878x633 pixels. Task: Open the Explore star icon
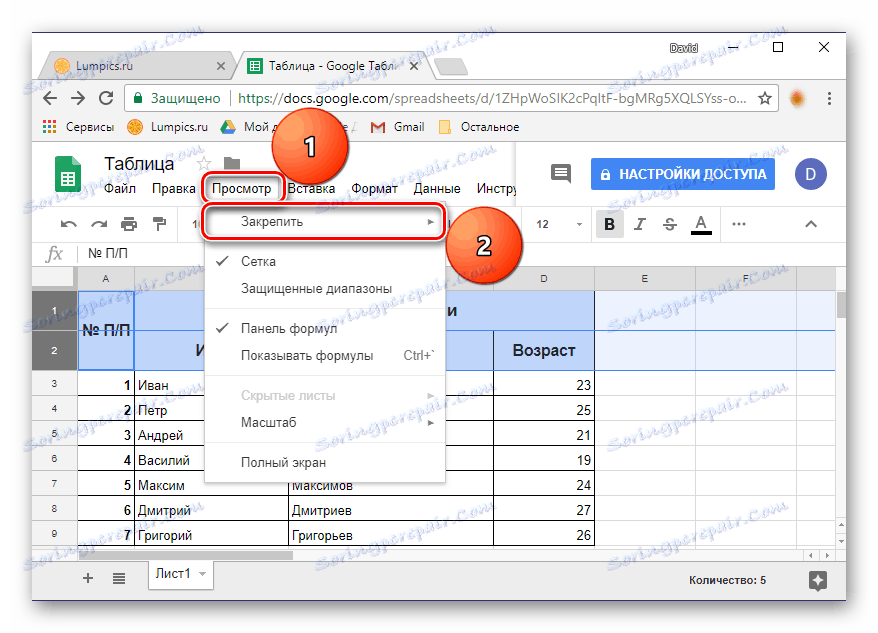tap(818, 580)
